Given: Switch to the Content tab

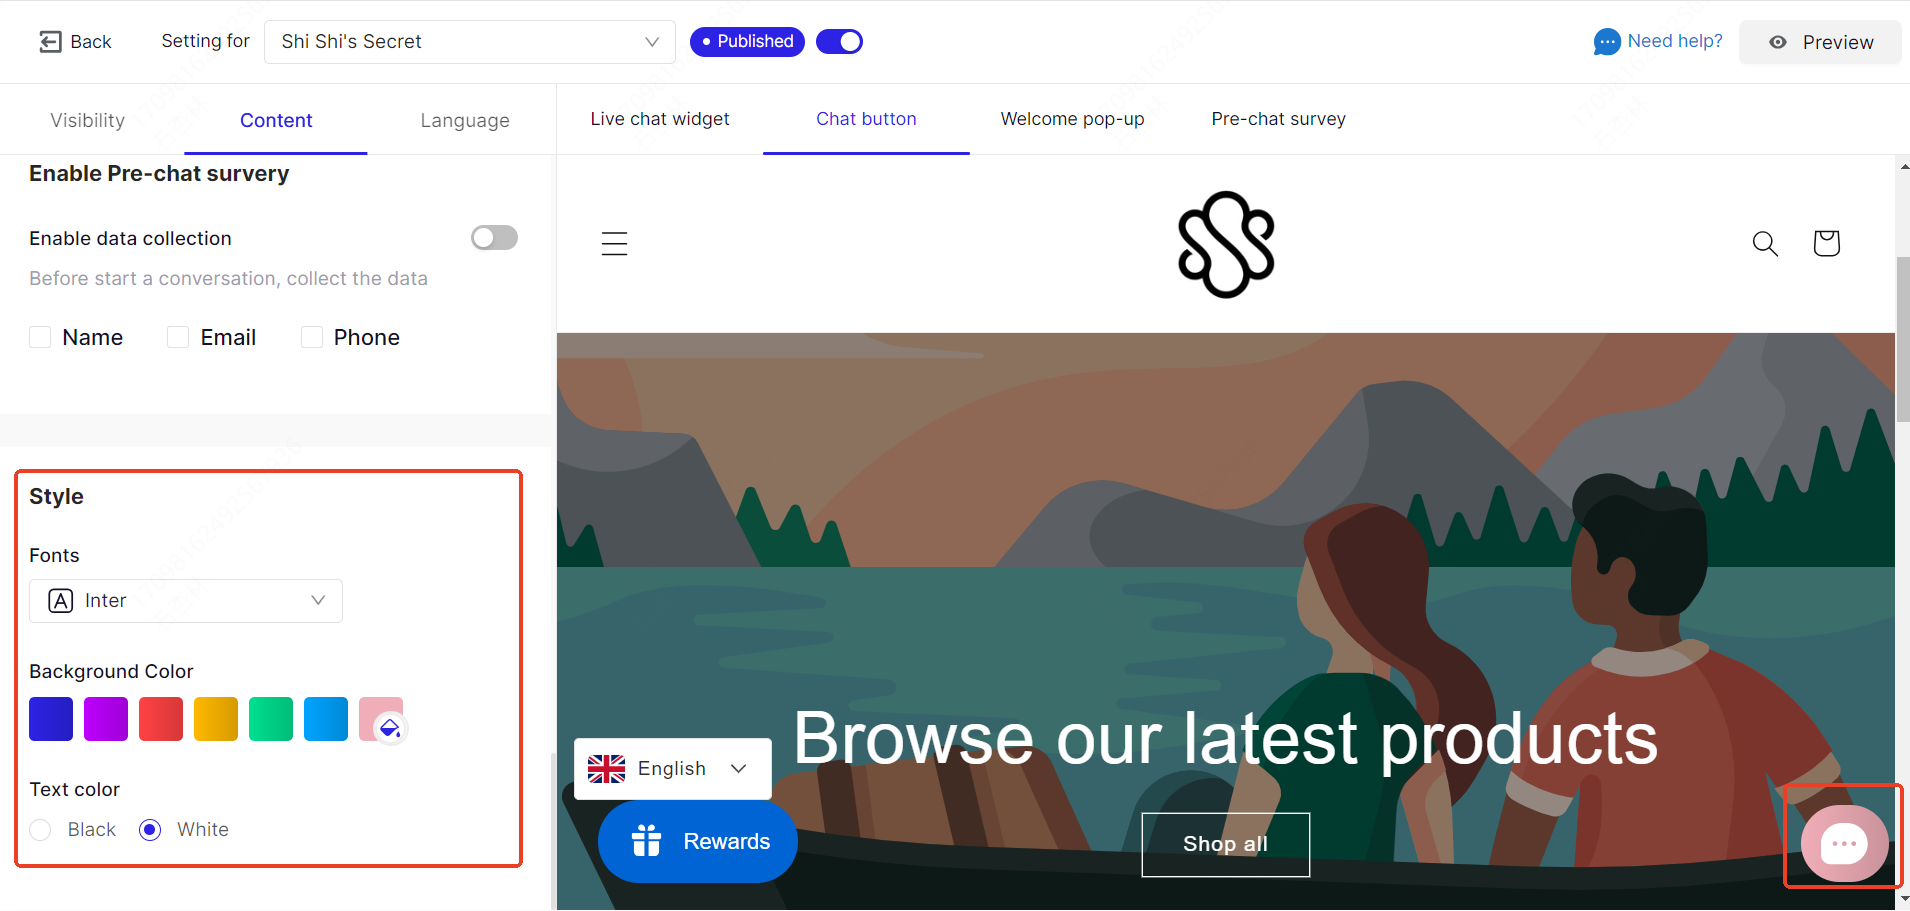Looking at the screenshot, I should (276, 120).
